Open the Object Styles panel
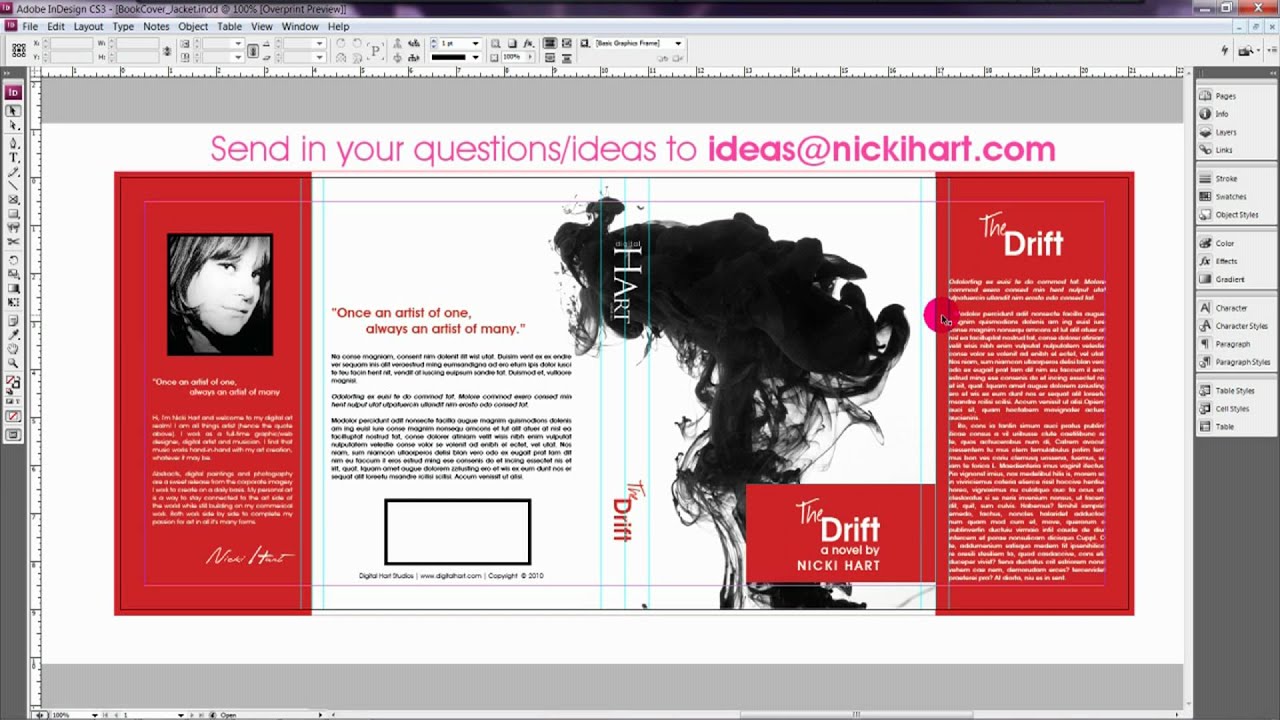This screenshot has height=720, width=1280. click(x=1236, y=215)
